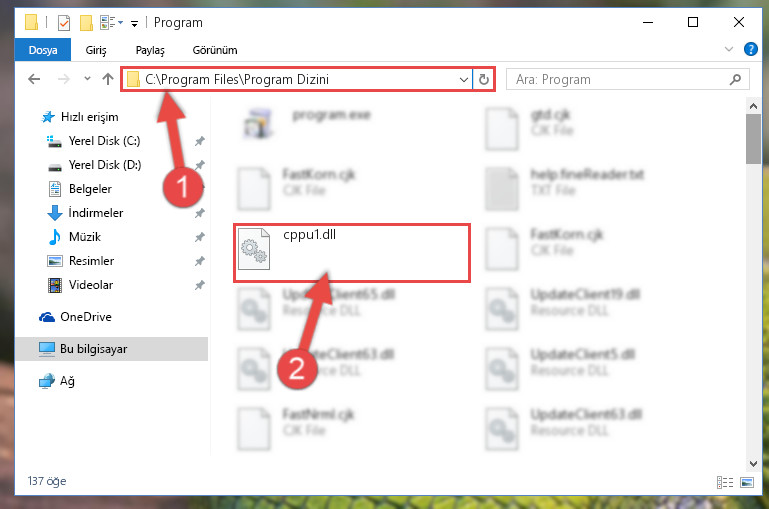Open the Paylaş ribbon tab
Image resolution: width=769 pixels, height=509 pixels.
(x=150, y=50)
